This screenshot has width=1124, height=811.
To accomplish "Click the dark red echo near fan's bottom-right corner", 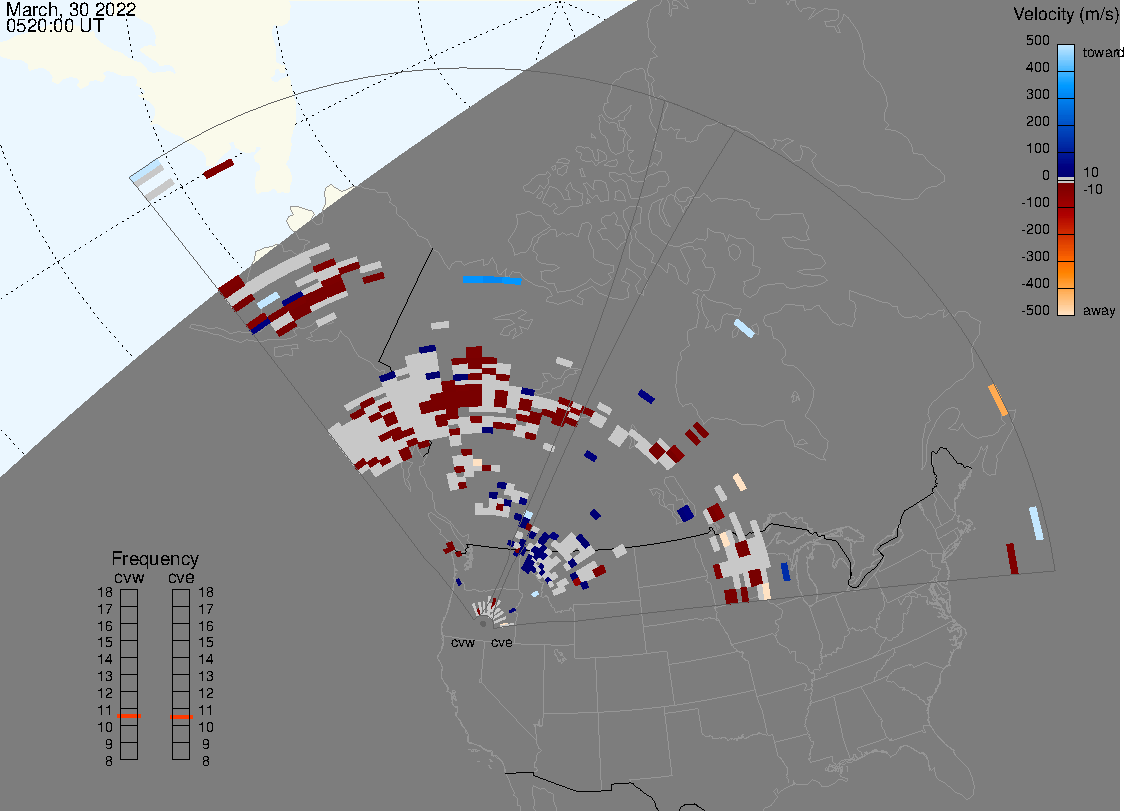I will 1012,559.
